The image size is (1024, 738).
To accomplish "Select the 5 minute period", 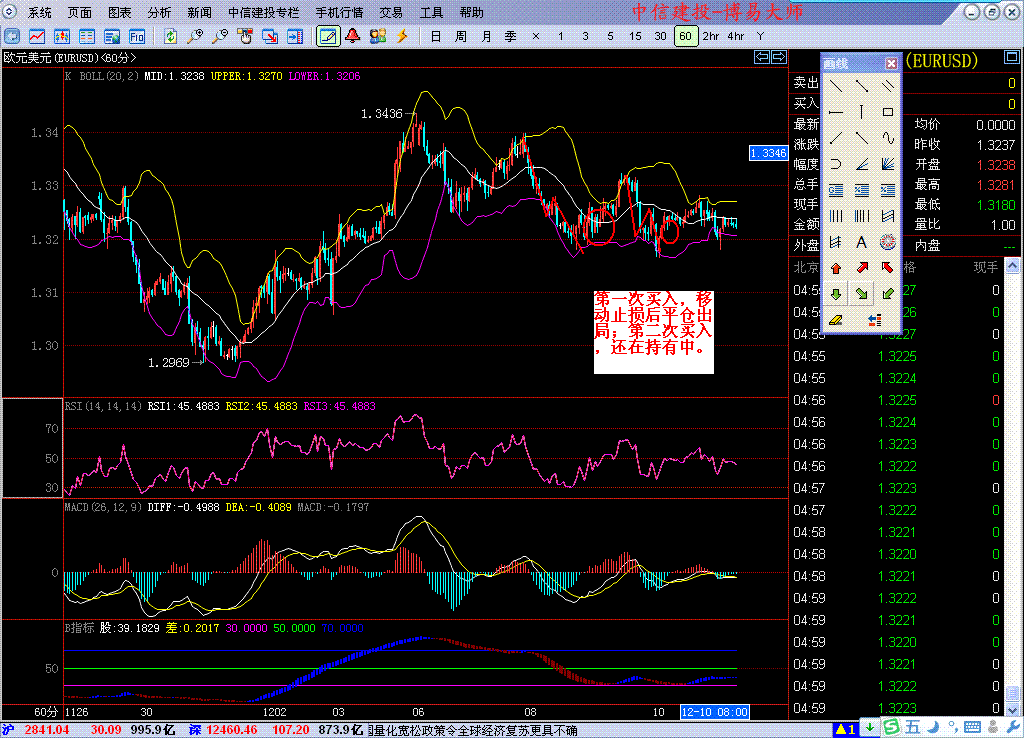I will tap(610, 37).
